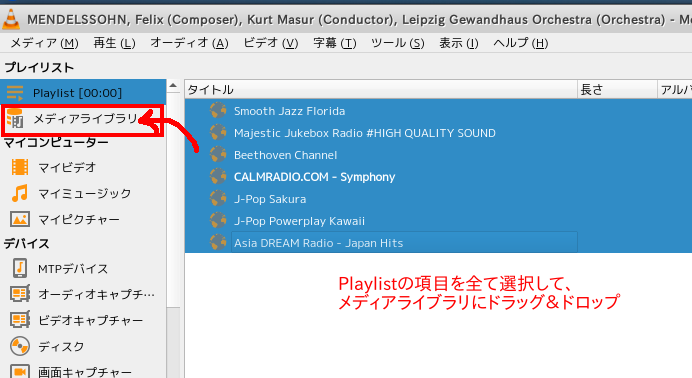Screen dimensions: 692x378
Task: Click the ビデオキャプチャー capture icon
Action: point(20,320)
